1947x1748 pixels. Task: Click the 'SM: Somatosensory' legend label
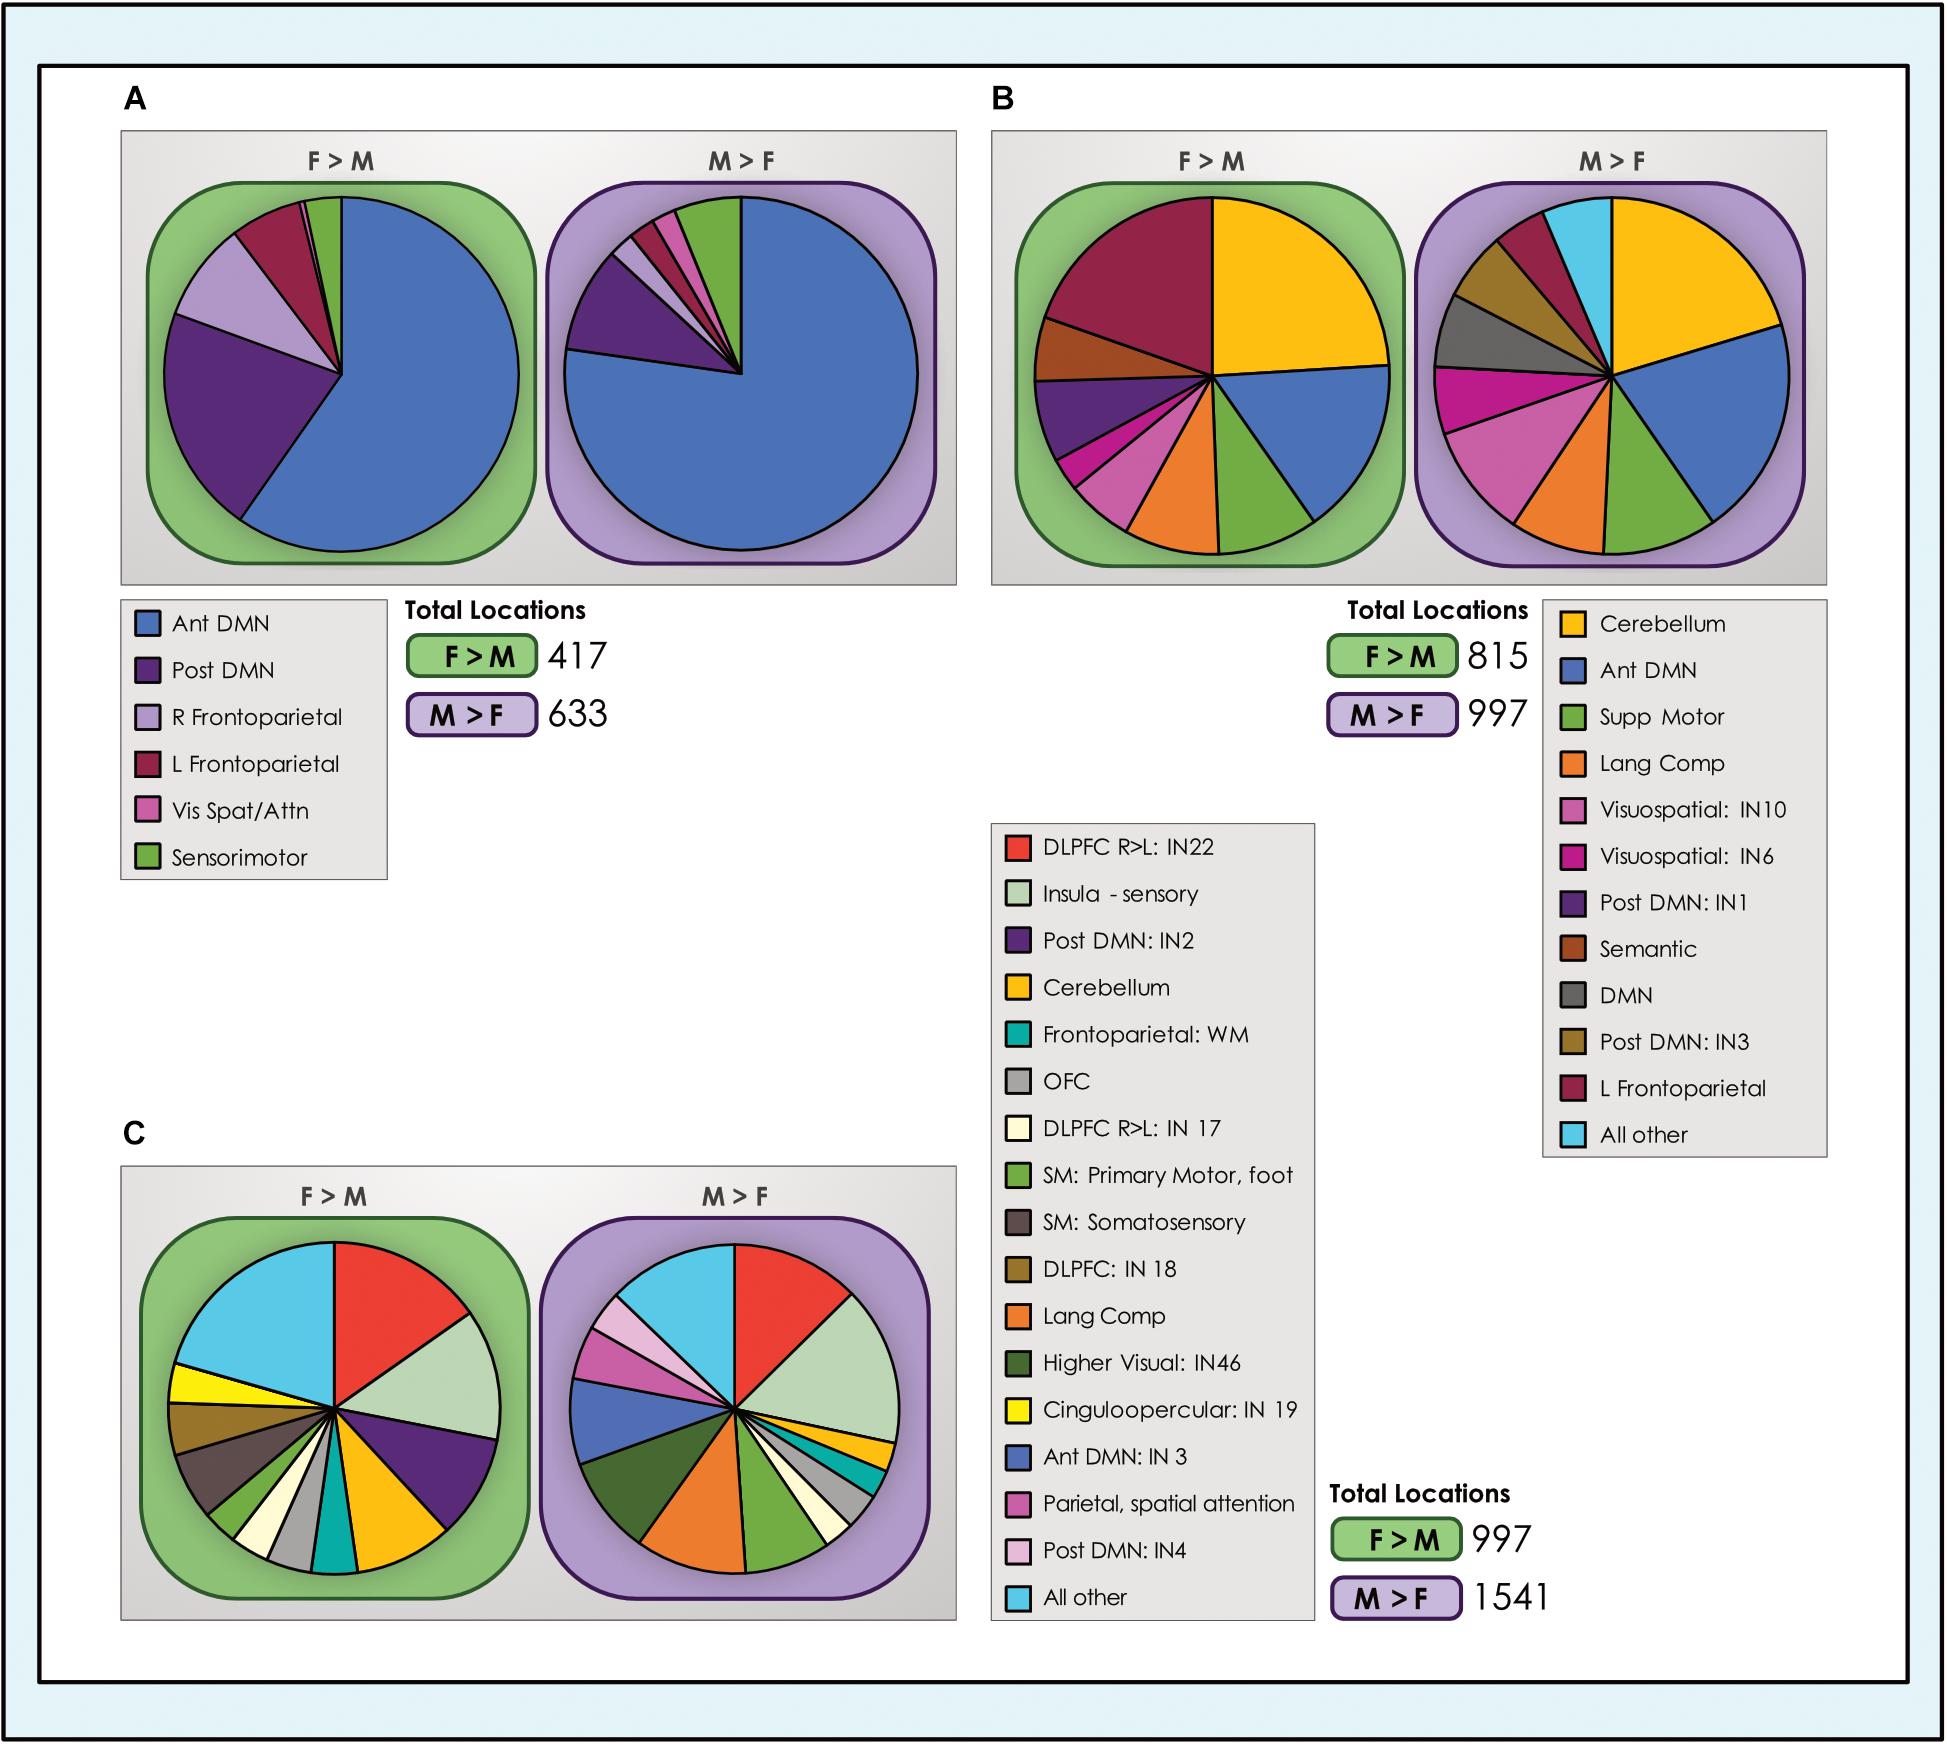tap(1144, 1222)
